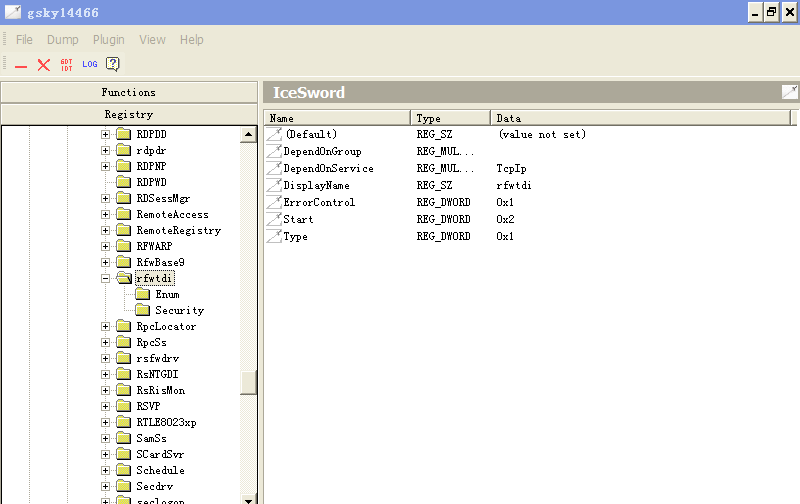Click the Security subkey folder icon
The image size is (800, 504).
[143, 310]
